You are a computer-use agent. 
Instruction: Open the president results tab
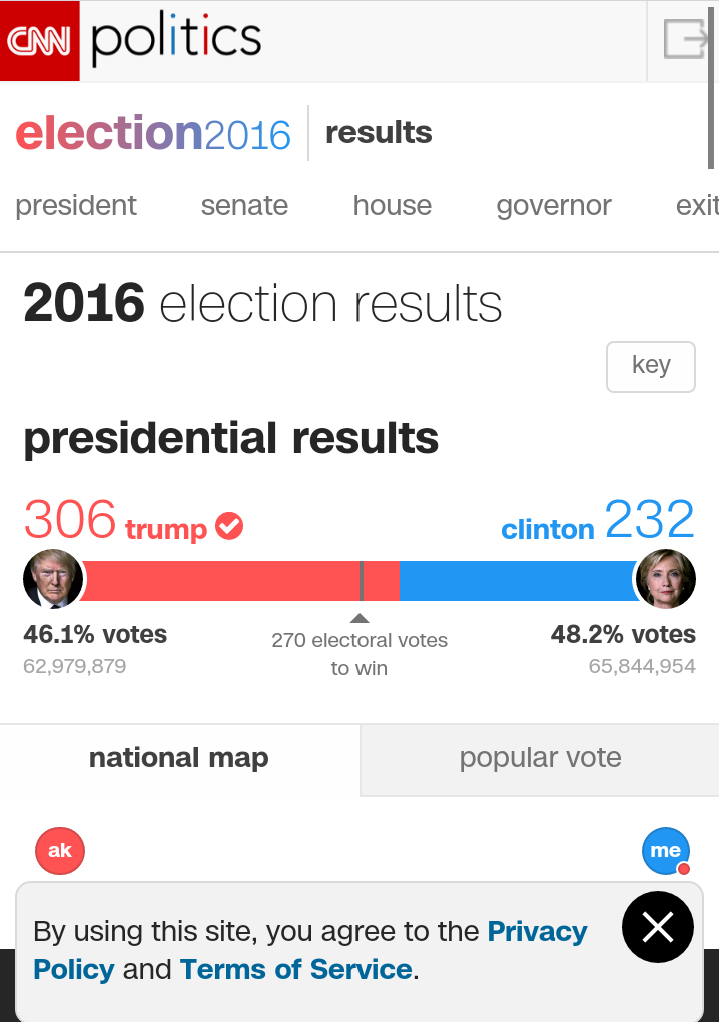pyautogui.click(x=76, y=206)
